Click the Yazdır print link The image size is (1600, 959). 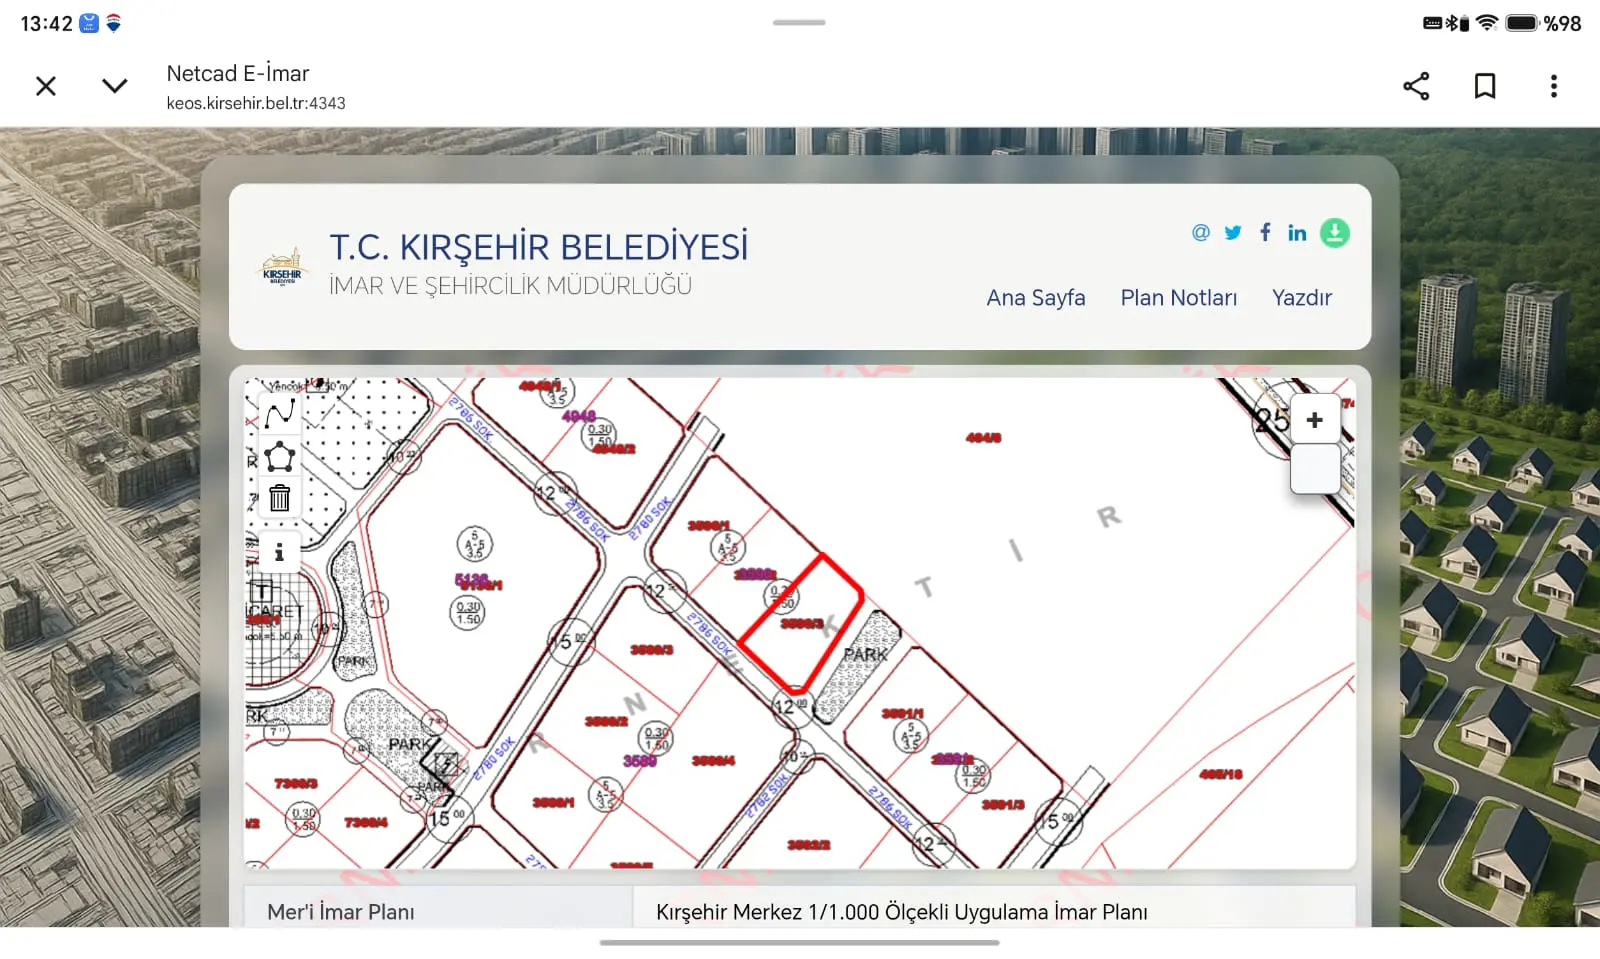1302,298
